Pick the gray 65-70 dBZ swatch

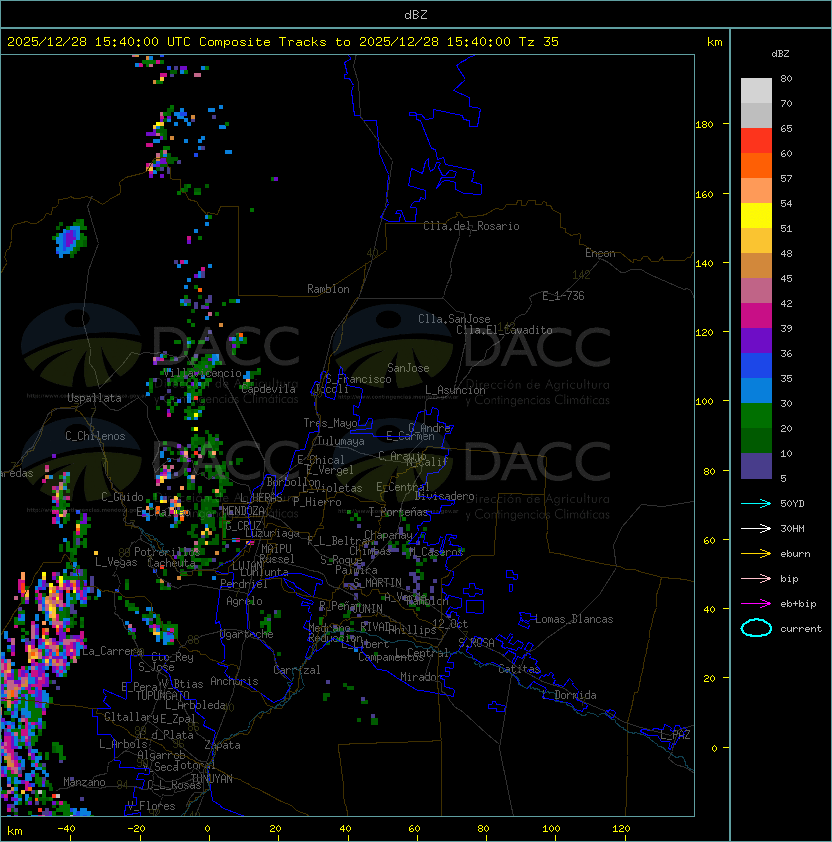tap(756, 115)
